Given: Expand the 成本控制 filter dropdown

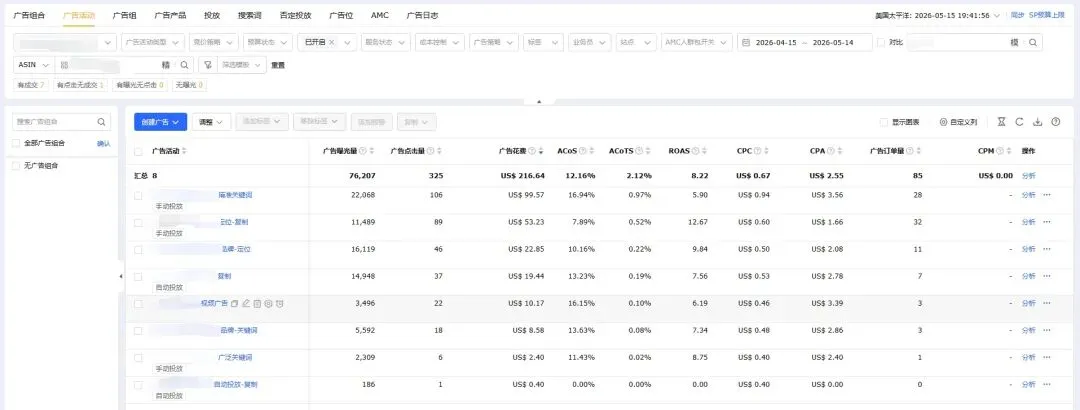Looking at the screenshot, I should click(x=440, y=42).
